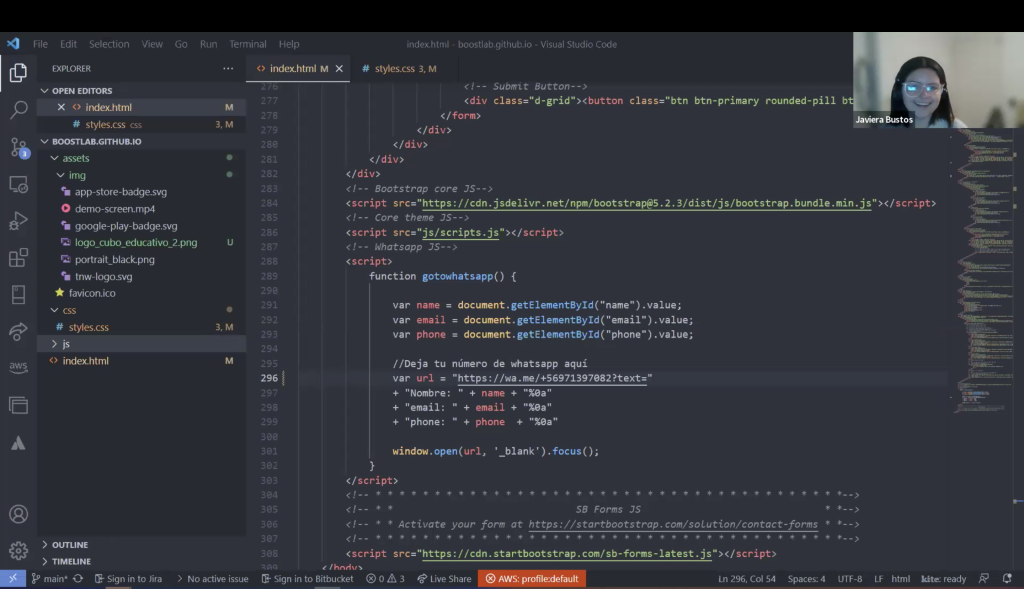
Task: Open the View menu
Action: (152, 44)
